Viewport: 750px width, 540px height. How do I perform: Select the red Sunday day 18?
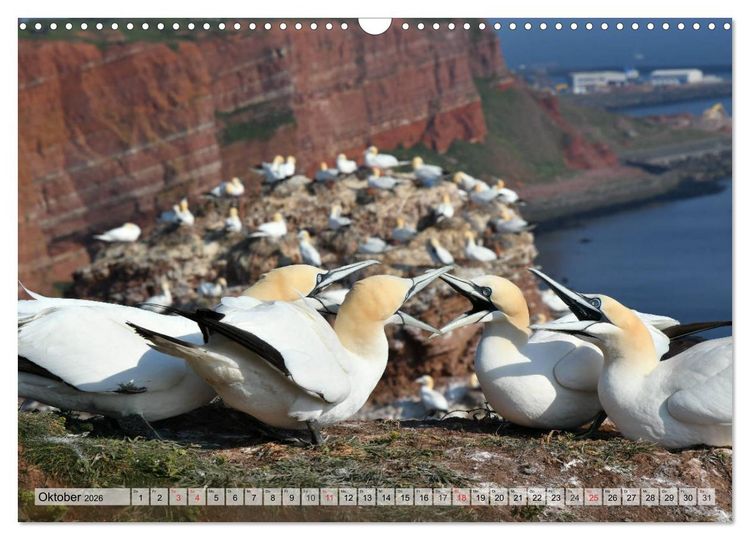(461, 497)
